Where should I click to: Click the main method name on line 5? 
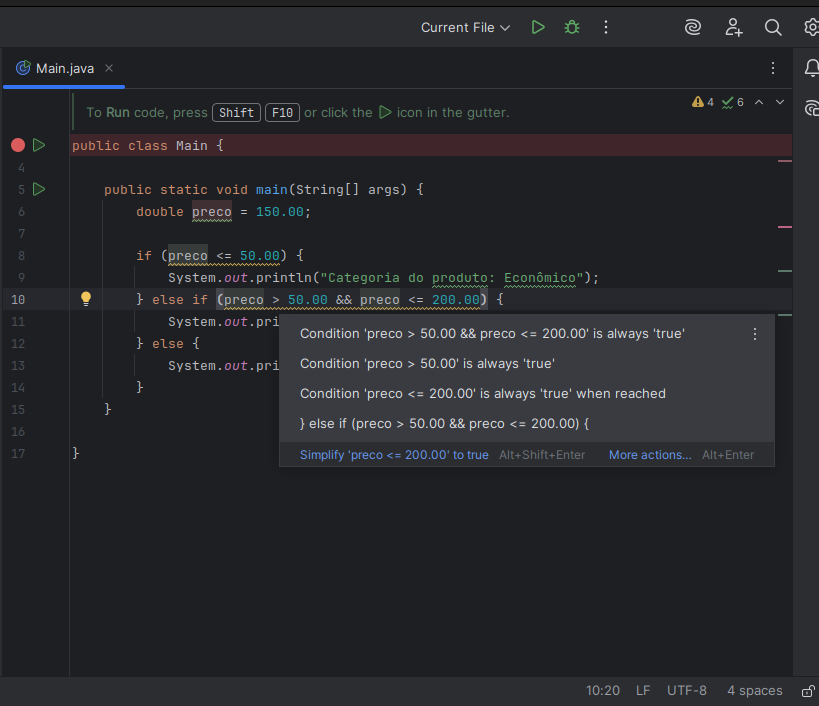(x=272, y=190)
